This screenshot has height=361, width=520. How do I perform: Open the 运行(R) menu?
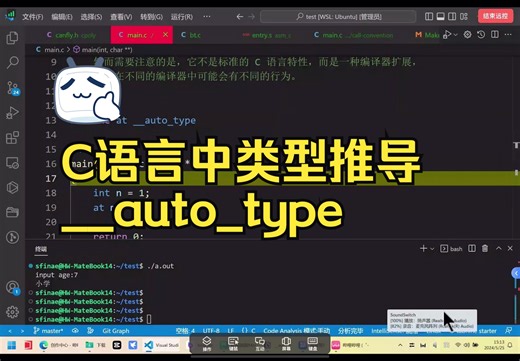tap(182, 17)
